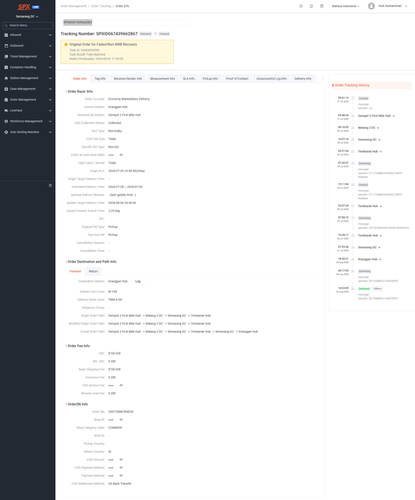This screenshot has height=500, width=415.
Task: Open the Receiver/Sender Info tab
Action: [128, 79]
